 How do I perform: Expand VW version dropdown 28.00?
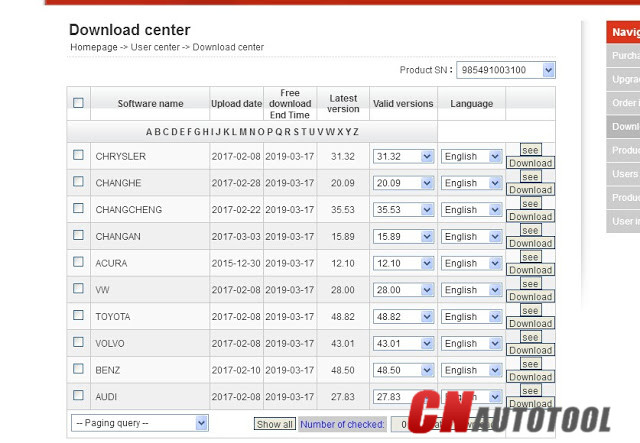(x=403, y=290)
